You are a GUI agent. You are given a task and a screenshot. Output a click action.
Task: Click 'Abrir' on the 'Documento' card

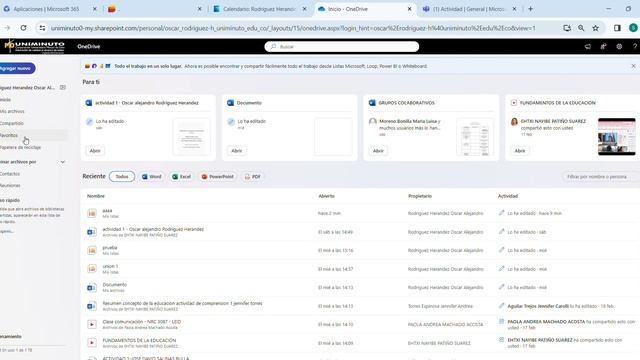tap(237, 151)
